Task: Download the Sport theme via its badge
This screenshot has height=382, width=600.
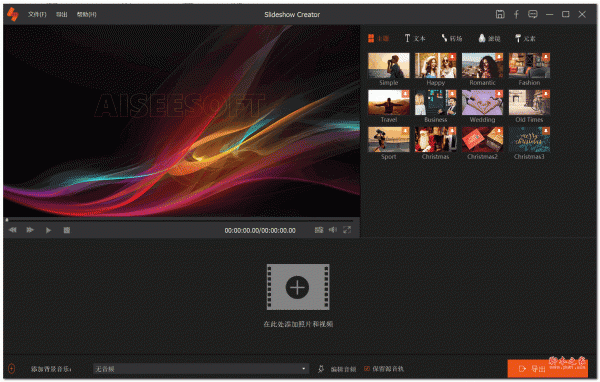Action: pos(405,131)
